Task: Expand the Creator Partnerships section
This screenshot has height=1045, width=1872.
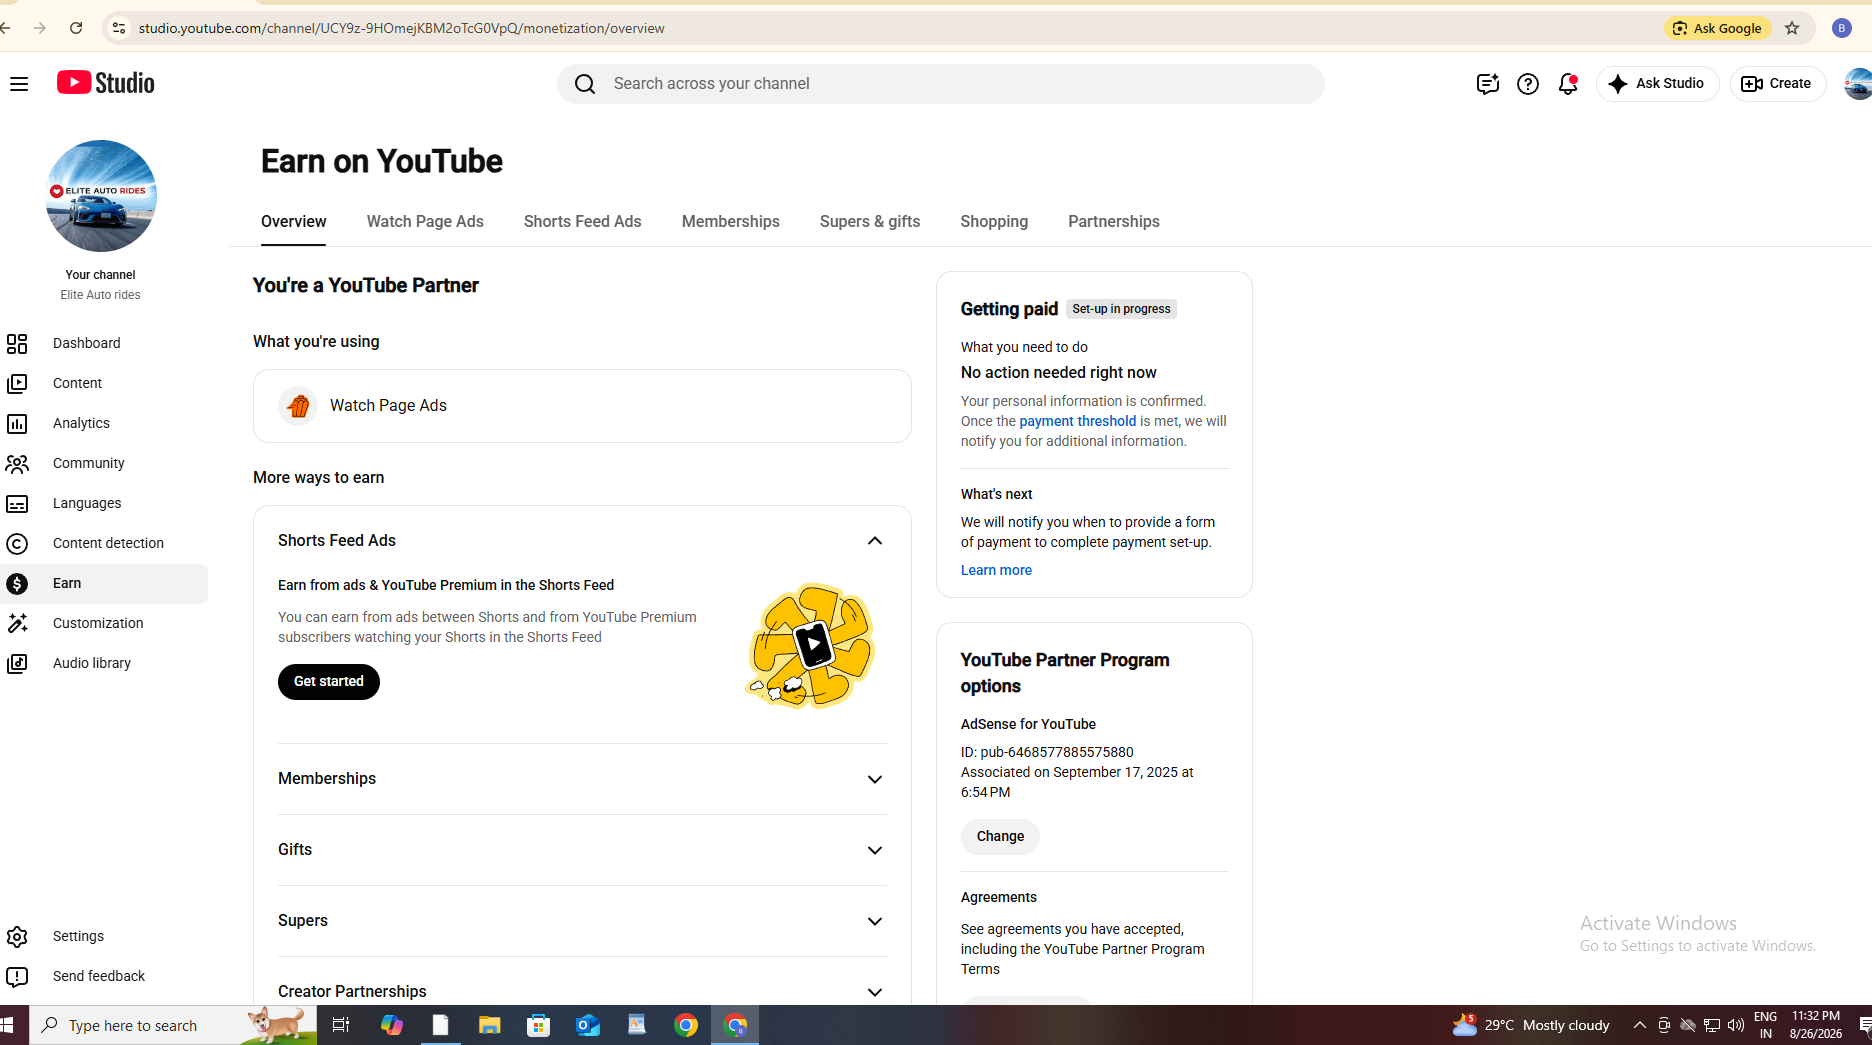Action: pyautogui.click(x=875, y=993)
